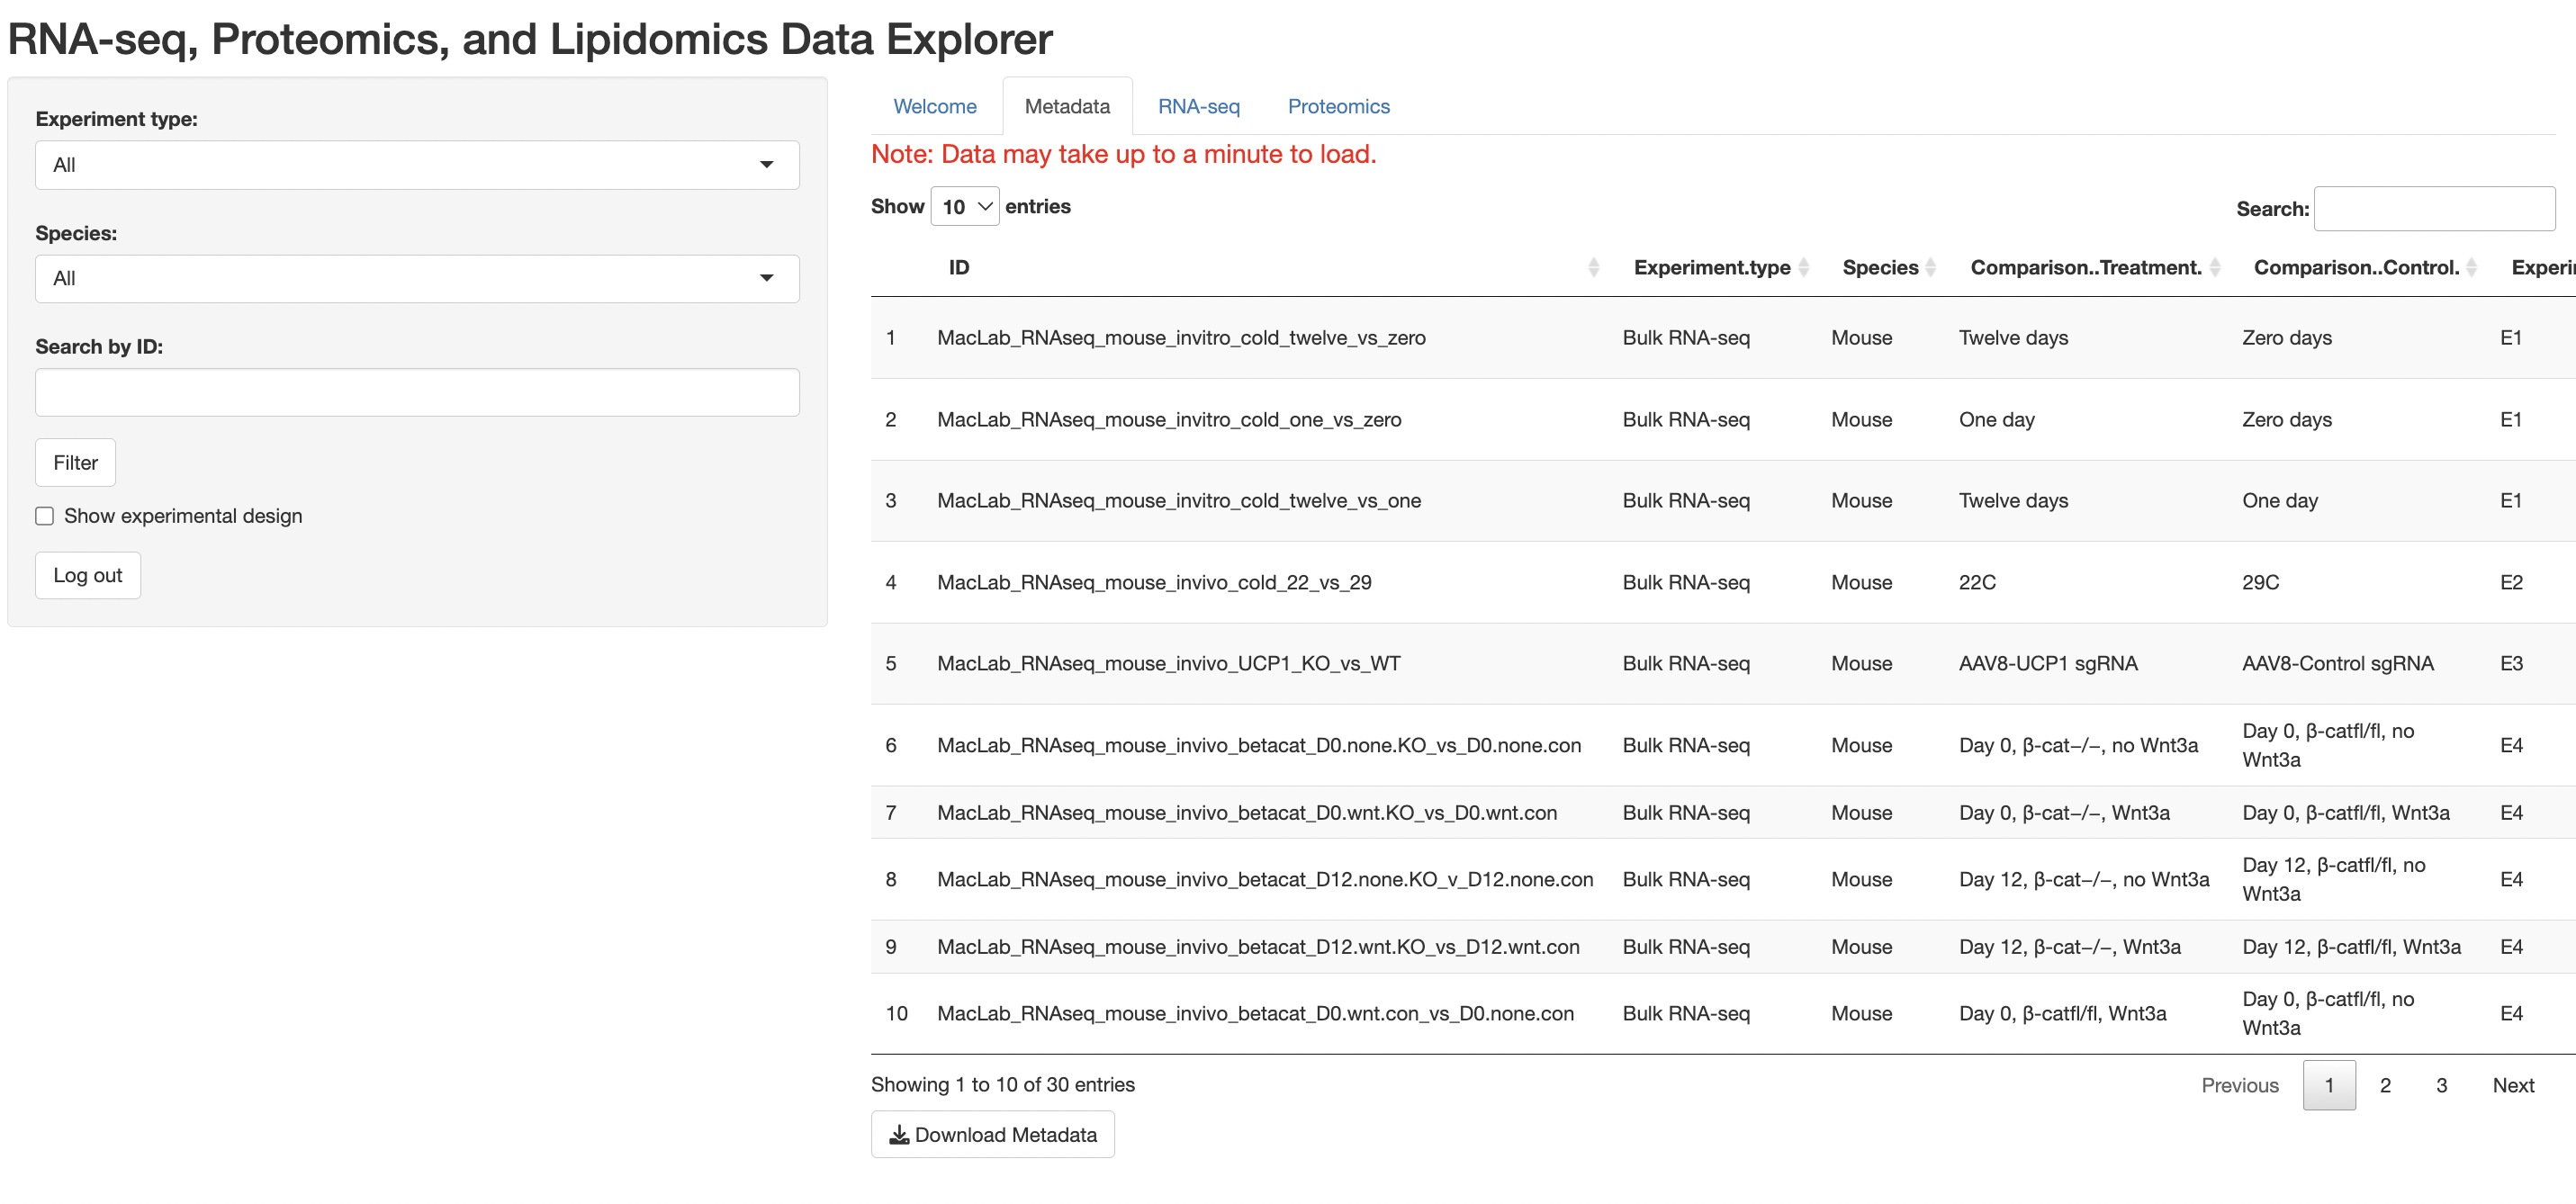Sort by Comparison..Control. column
Image resolution: width=2576 pixels, height=1204 pixels.
click(x=2472, y=267)
